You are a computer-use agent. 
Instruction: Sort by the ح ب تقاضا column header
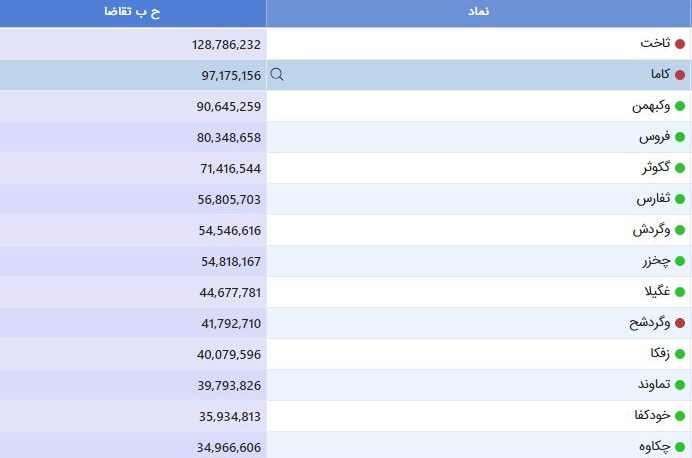point(132,12)
